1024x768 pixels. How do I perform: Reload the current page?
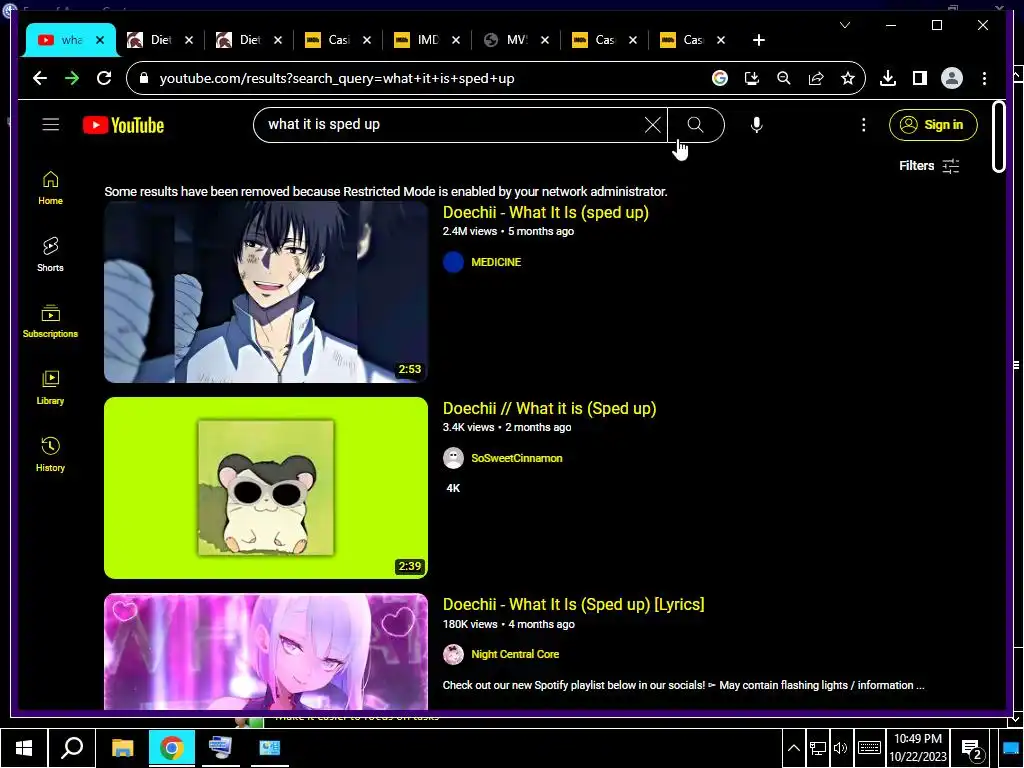[104, 78]
